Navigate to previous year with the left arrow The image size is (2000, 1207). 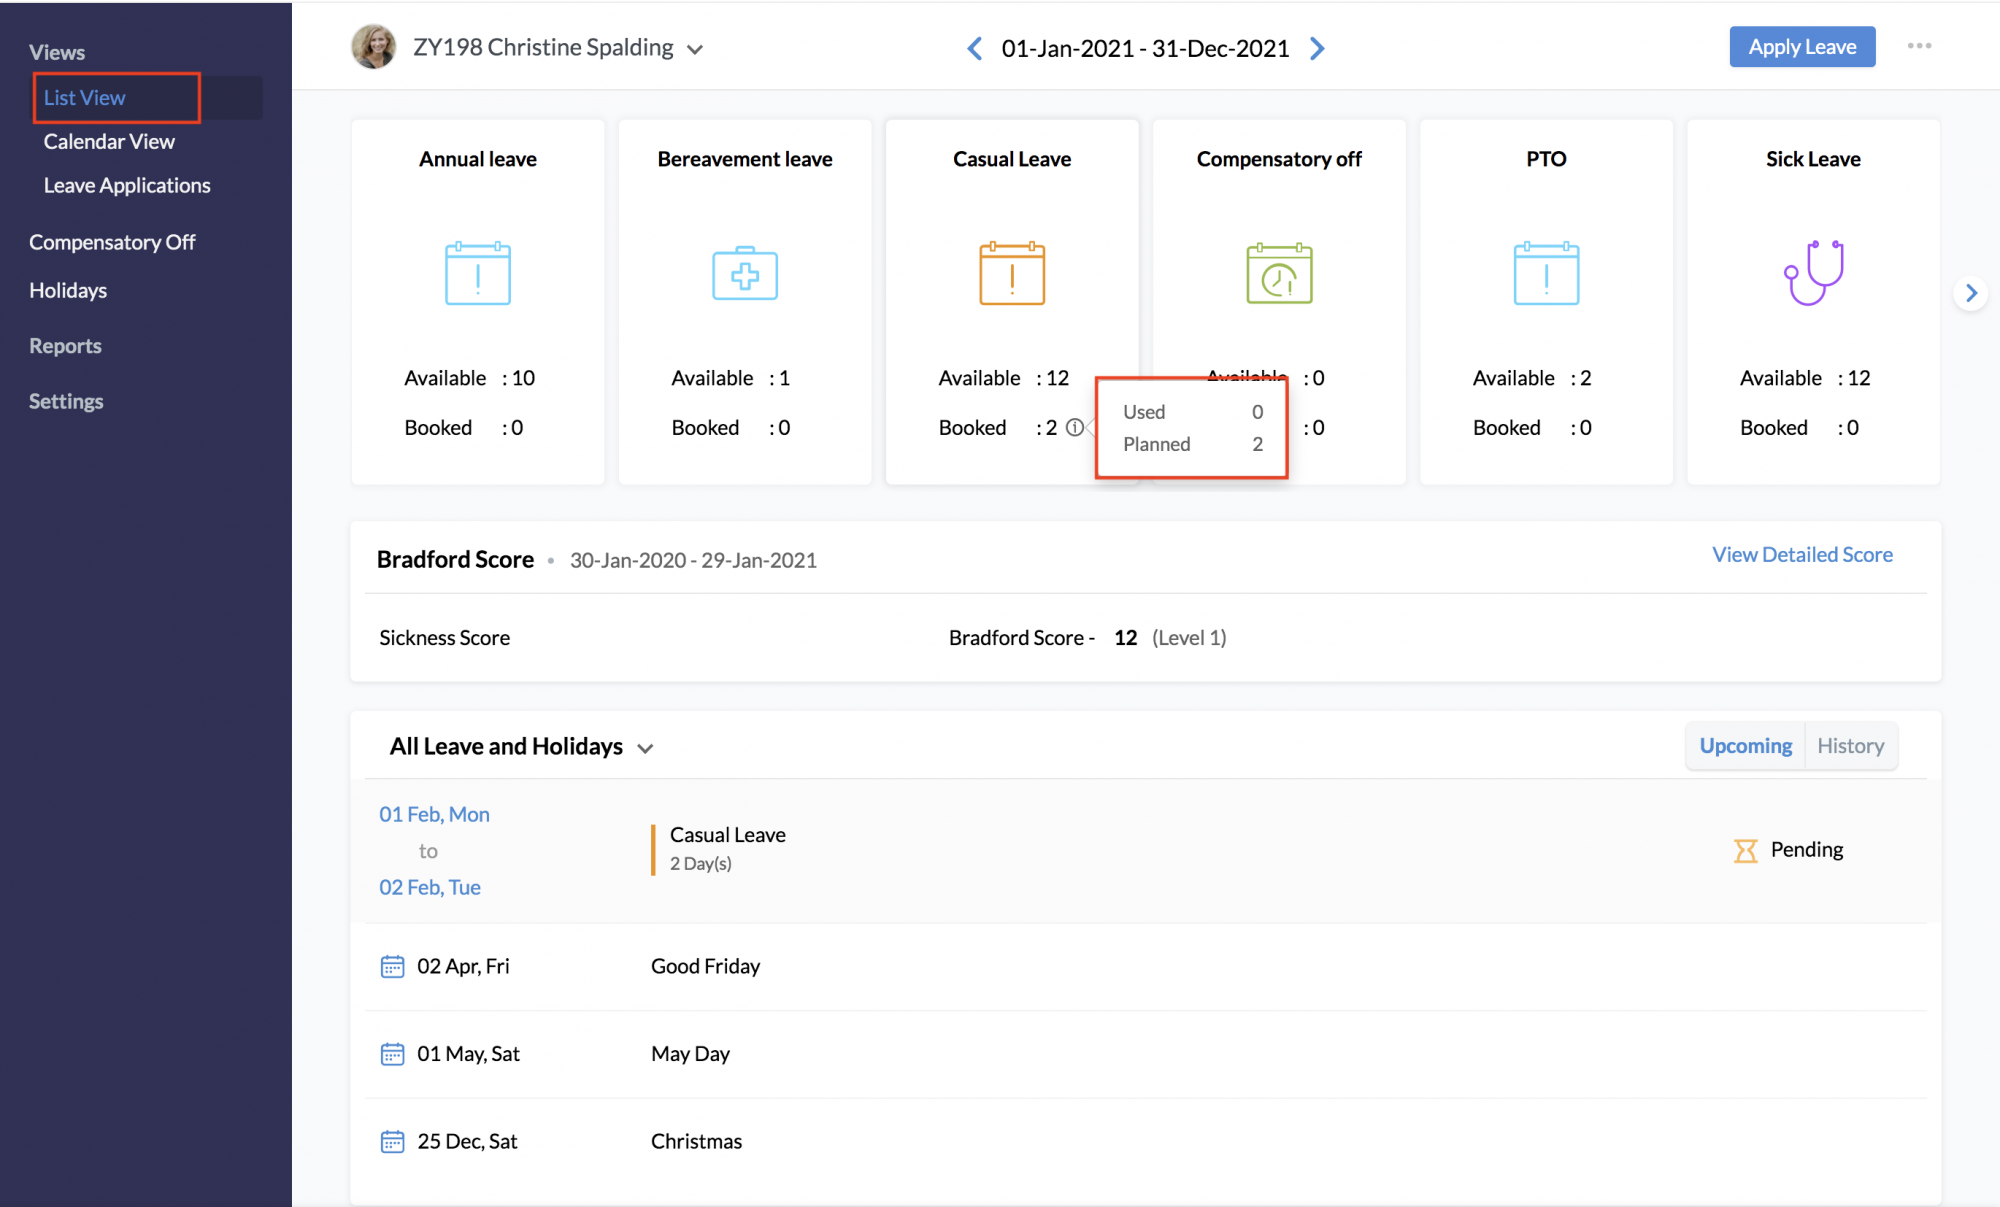(x=975, y=47)
